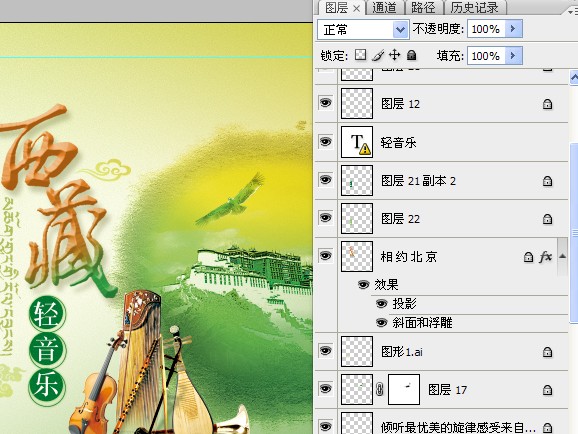The width and height of the screenshot is (578, 434).
Task: Click the mask link icon on 图层 17
Action: tap(380, 389)
